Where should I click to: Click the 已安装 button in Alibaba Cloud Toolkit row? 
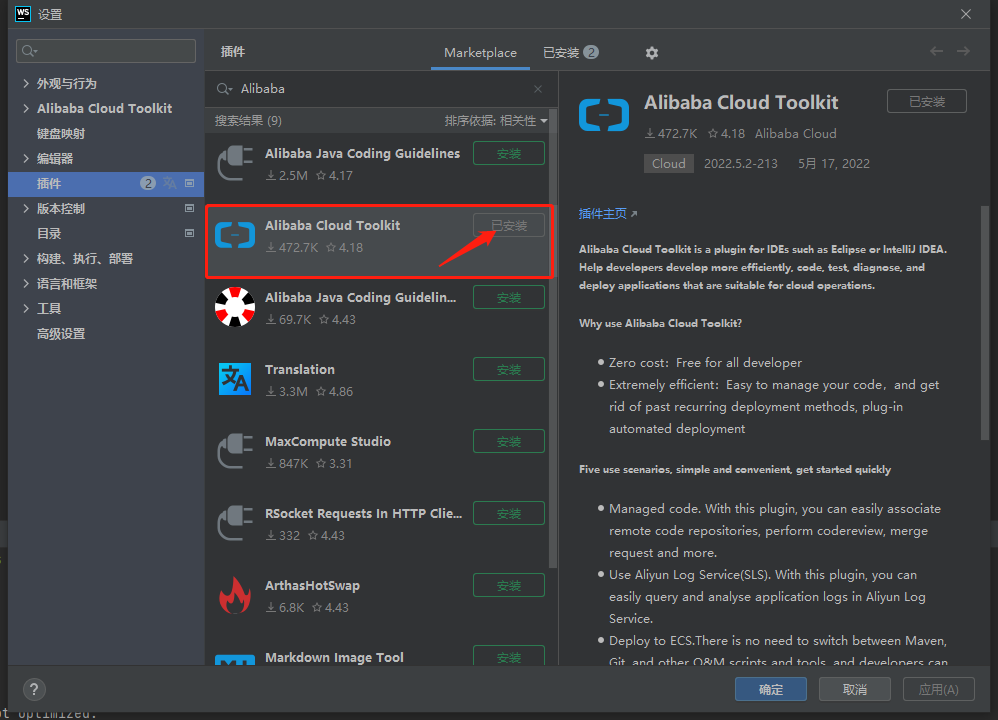[x=509, y=225]
